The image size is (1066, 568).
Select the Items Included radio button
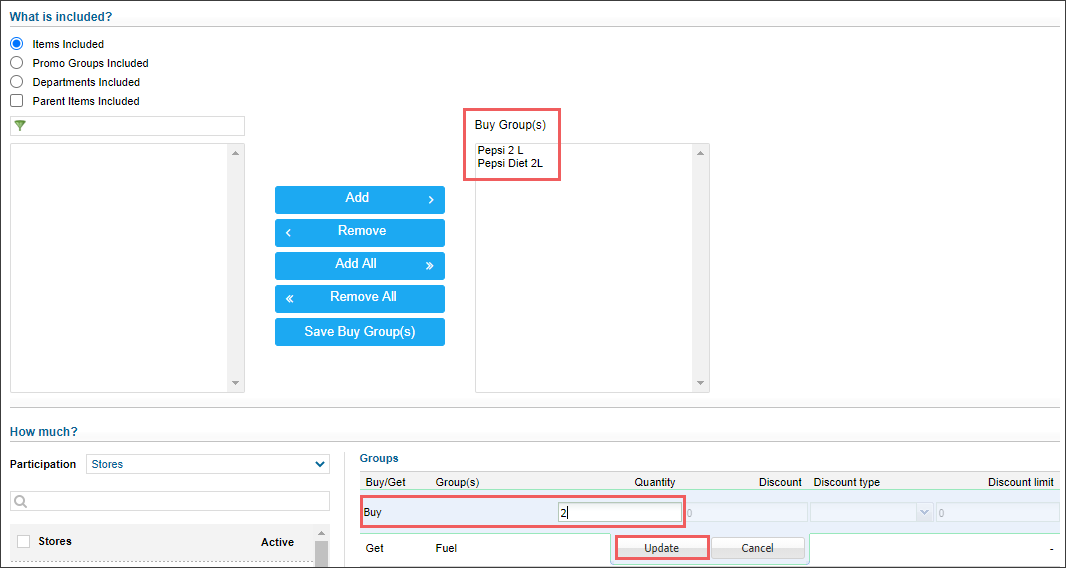[17, 44]
